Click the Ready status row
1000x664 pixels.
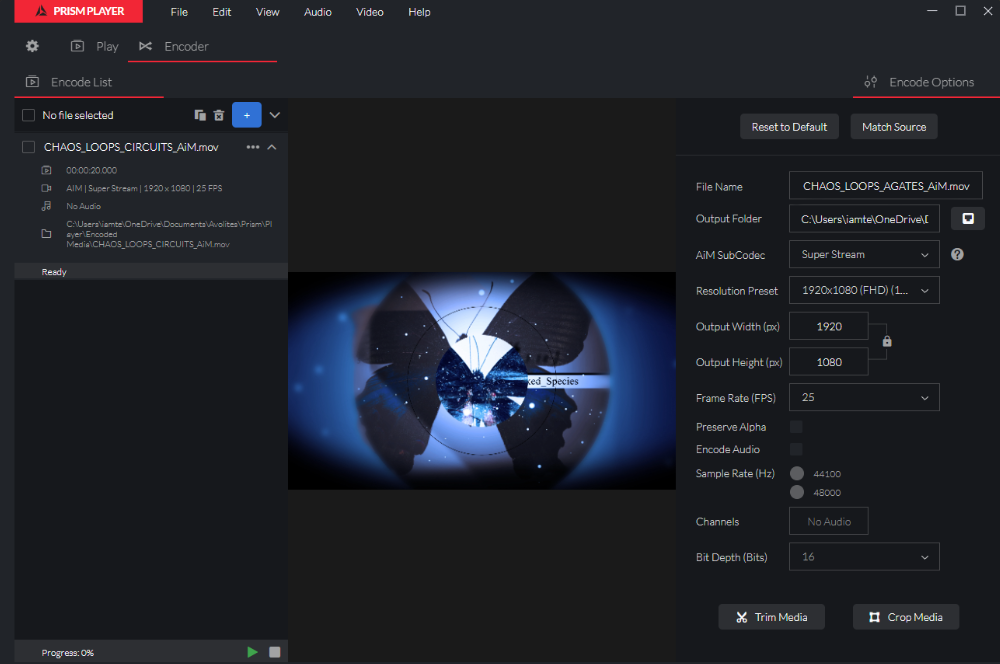pyautogui.click(x=151, y=272)
